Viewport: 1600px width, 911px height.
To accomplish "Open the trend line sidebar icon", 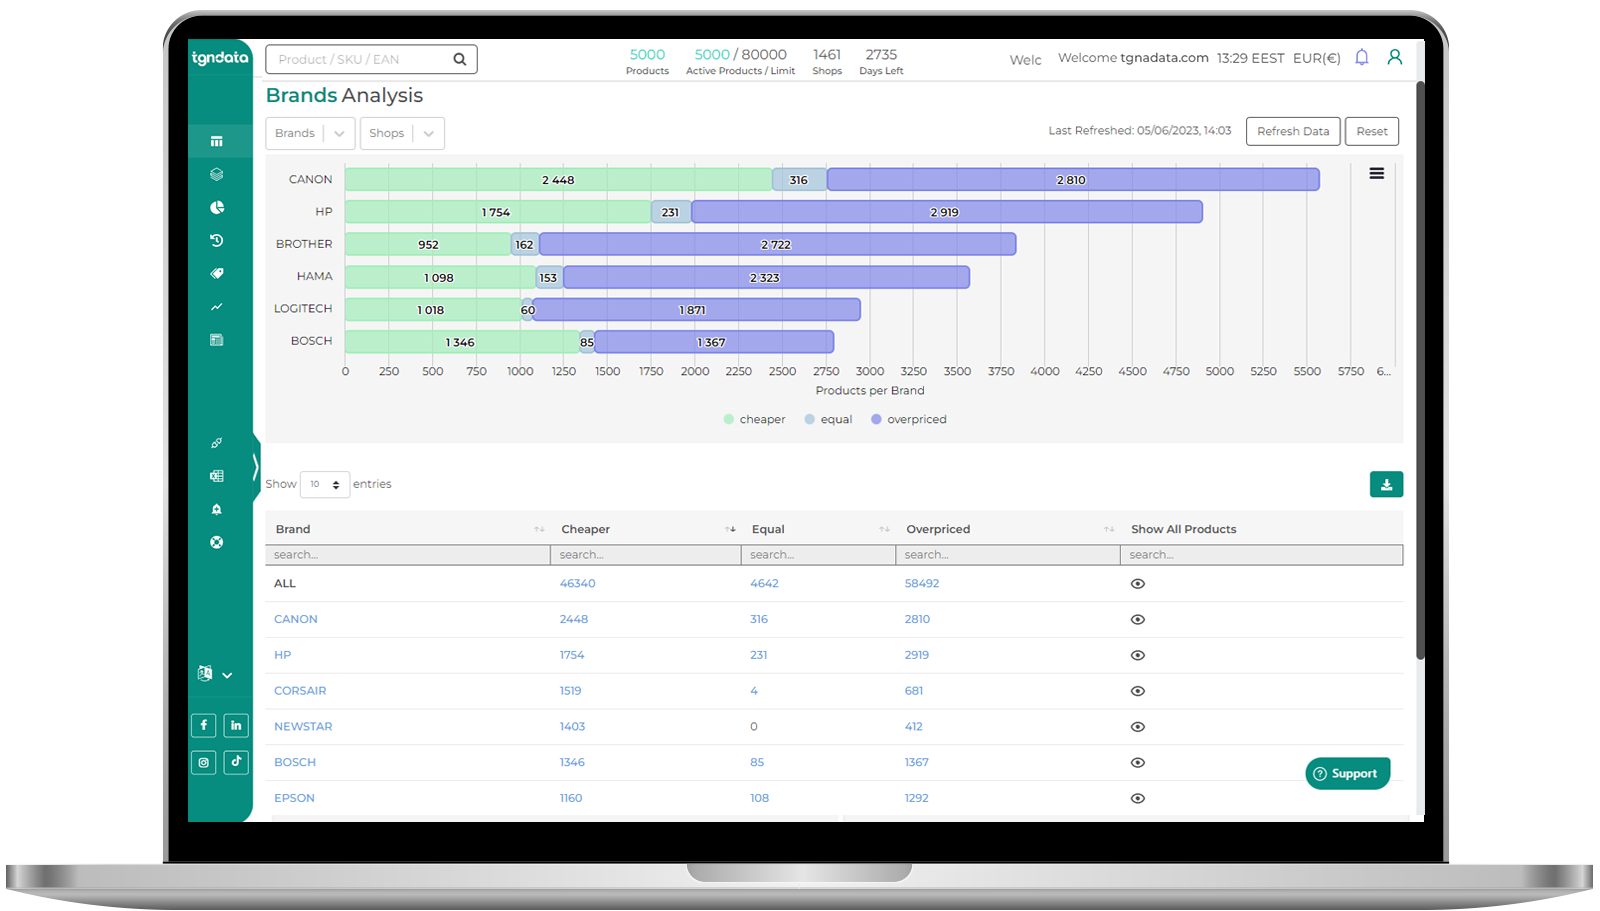I will (x=216, y=307).
